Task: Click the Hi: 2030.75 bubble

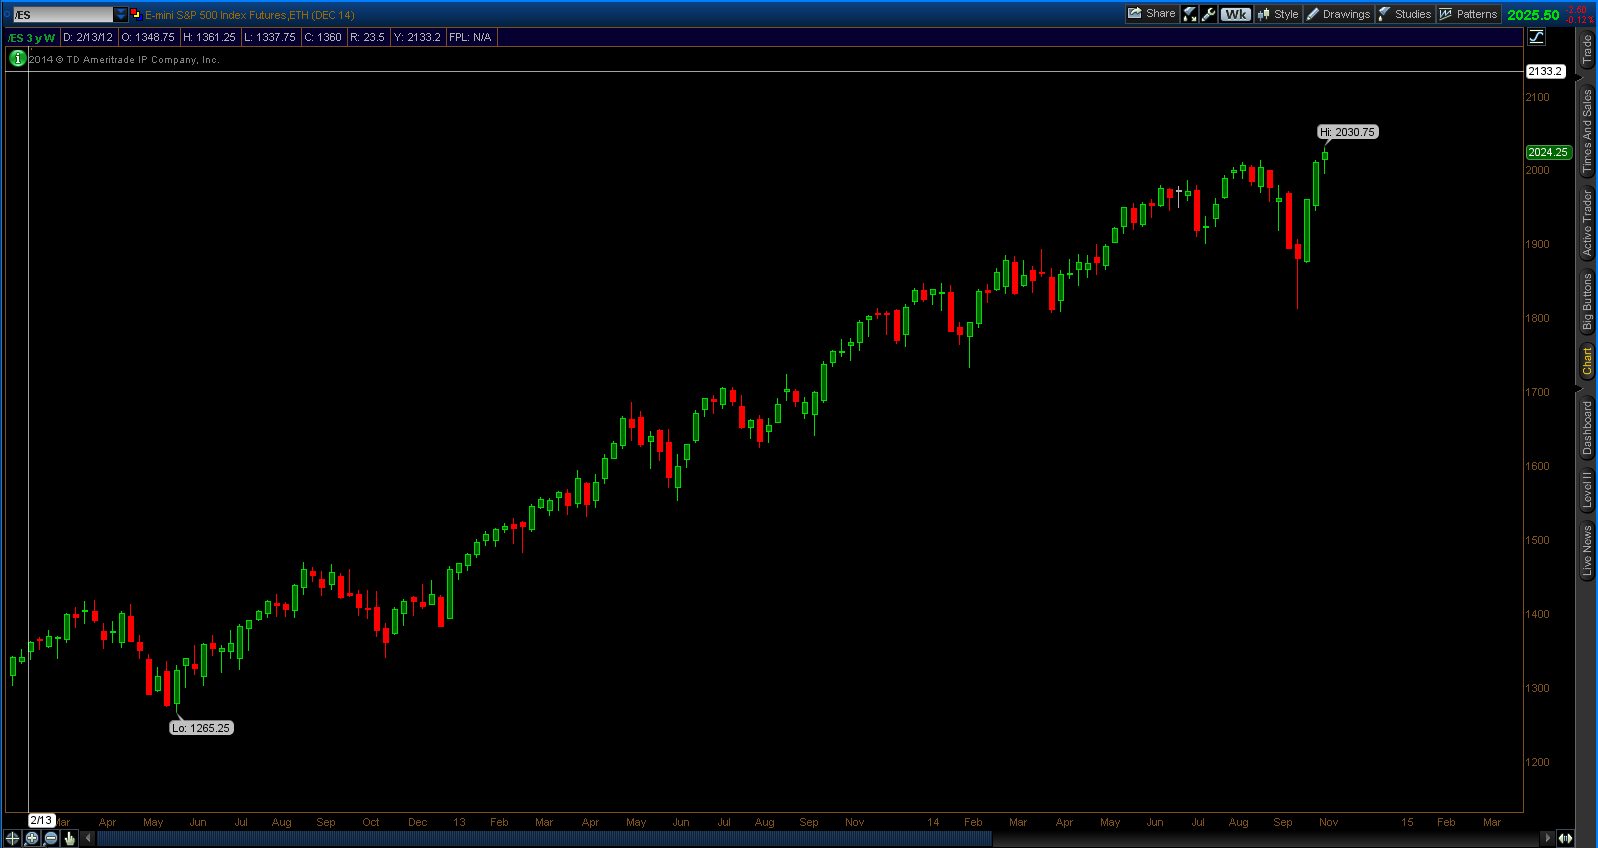Action: coord(1347,132)
